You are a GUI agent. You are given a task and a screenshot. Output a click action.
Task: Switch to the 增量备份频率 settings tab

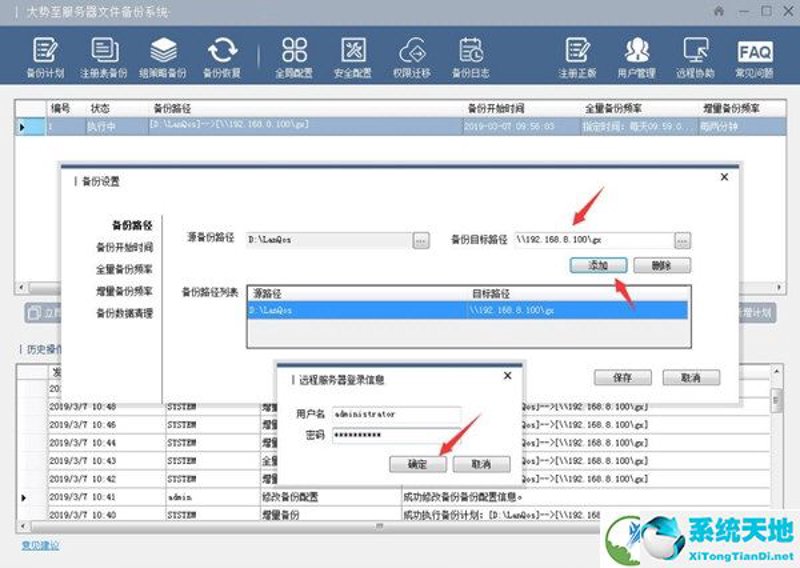pos(124,291)
